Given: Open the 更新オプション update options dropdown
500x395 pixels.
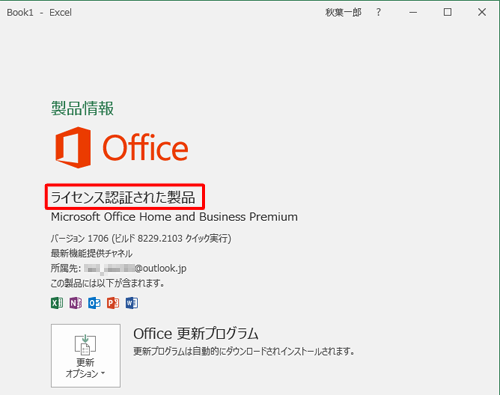Looking at the screenshot, I should (86, 356).
